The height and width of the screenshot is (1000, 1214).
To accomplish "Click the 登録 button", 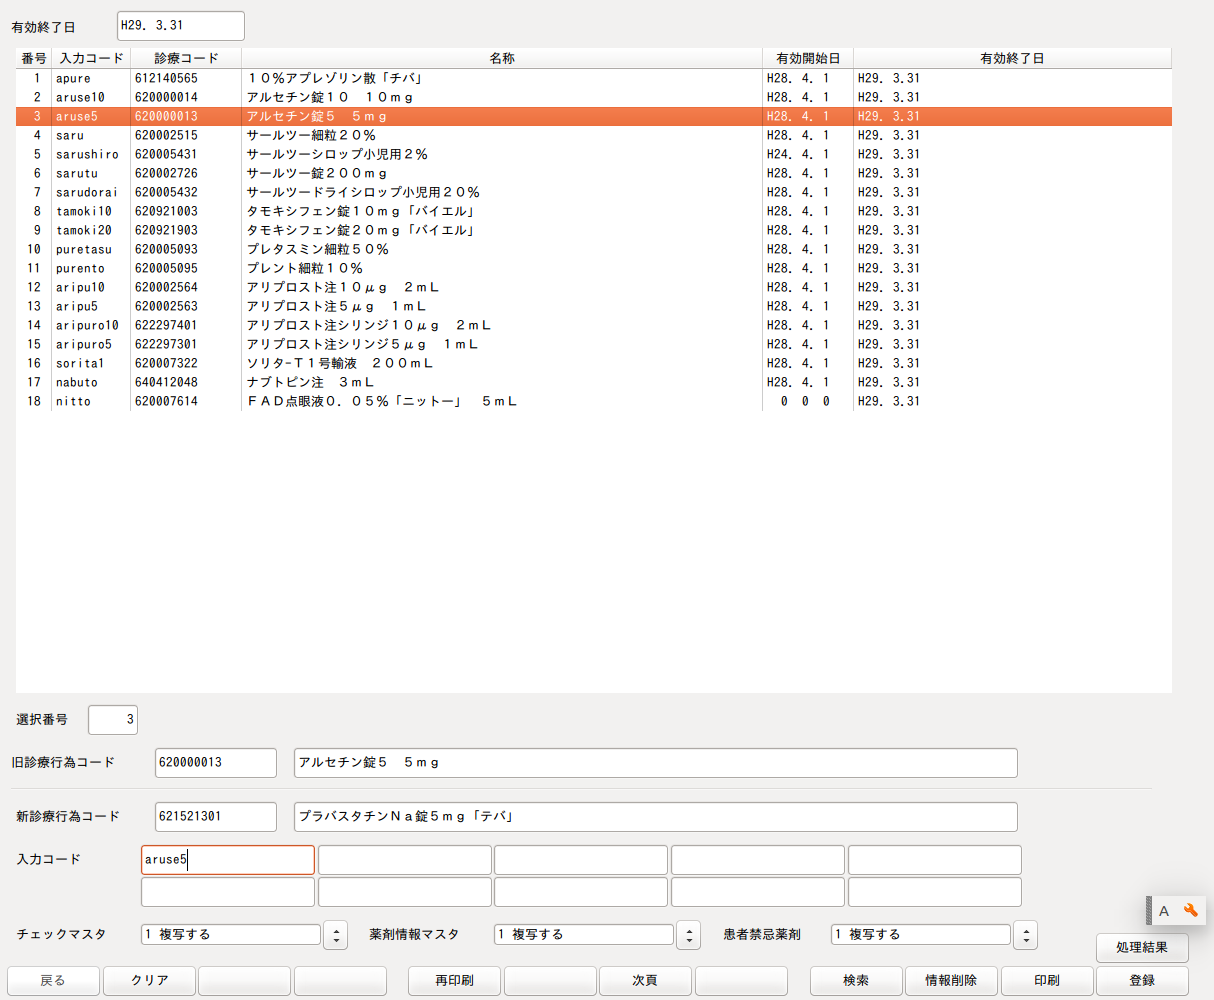I will pos(1142,981).
